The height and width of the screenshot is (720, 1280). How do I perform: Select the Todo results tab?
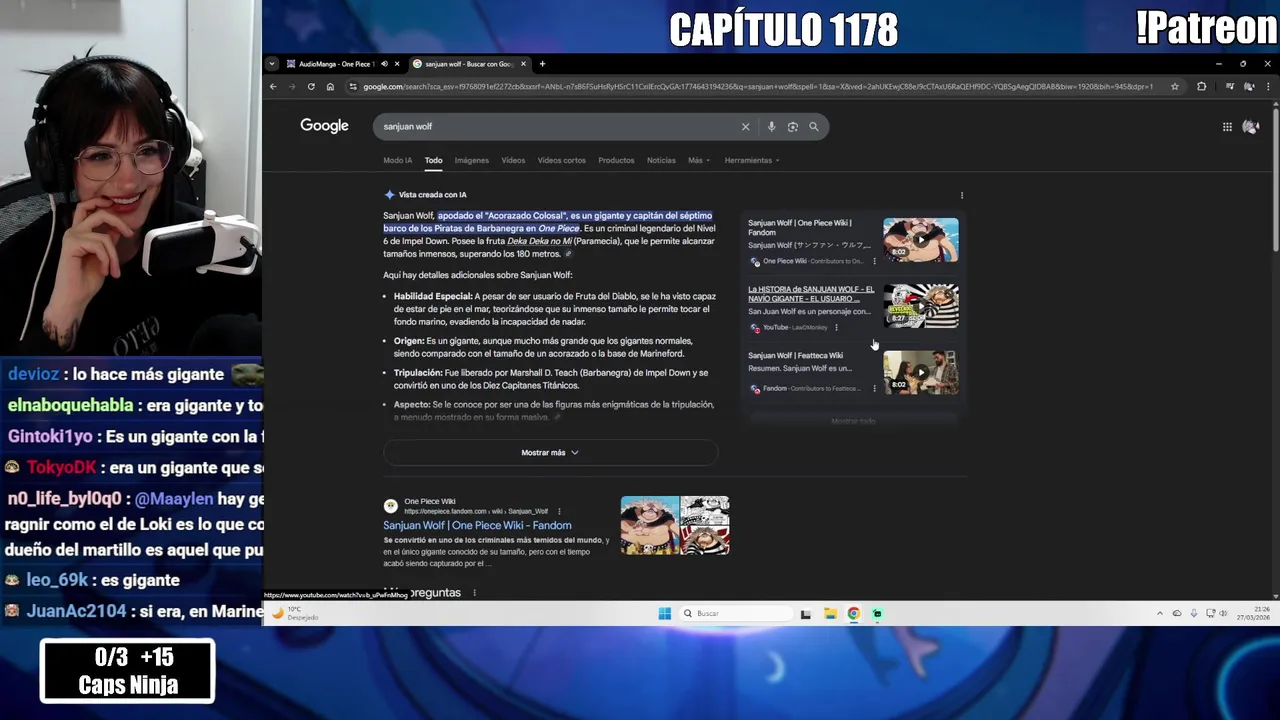click(x=433, y=160)
